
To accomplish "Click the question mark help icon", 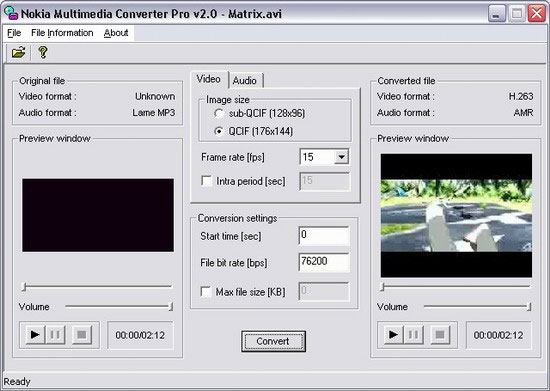I will 43,52.
